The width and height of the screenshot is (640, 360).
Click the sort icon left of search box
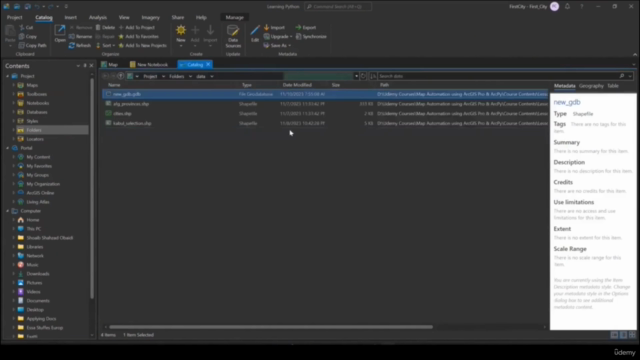coord(373,76)
